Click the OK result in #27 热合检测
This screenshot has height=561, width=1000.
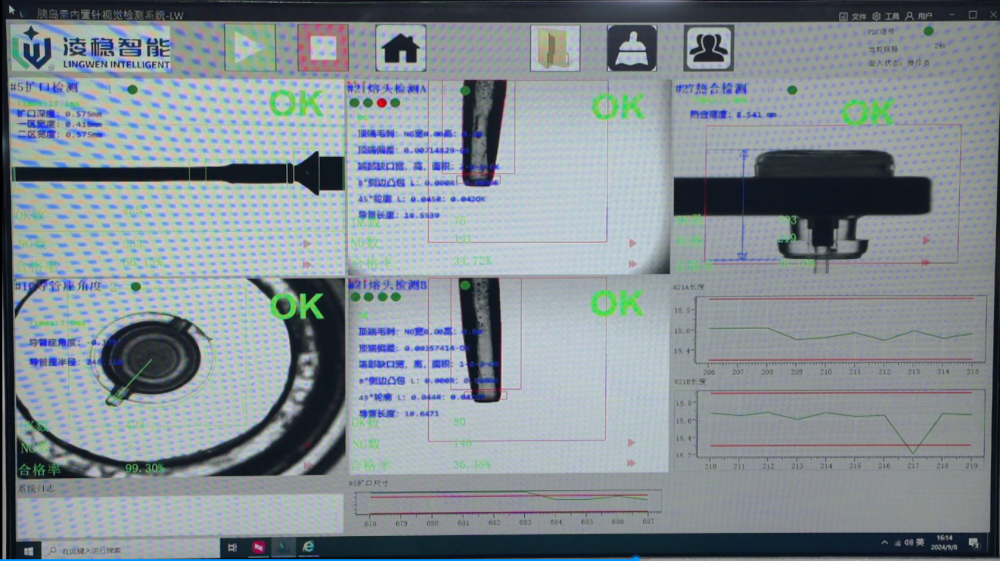coord(867,113)
